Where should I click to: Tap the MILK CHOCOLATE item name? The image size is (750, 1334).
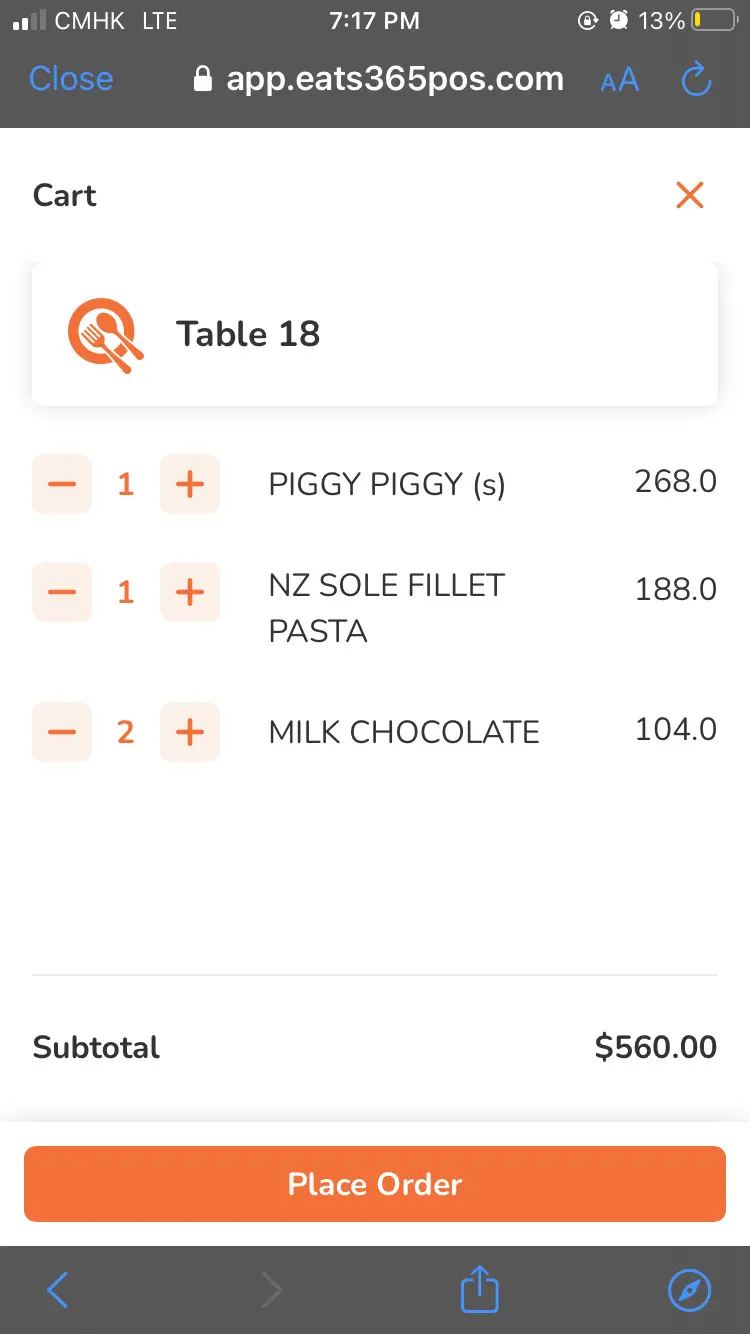[404, 732]
